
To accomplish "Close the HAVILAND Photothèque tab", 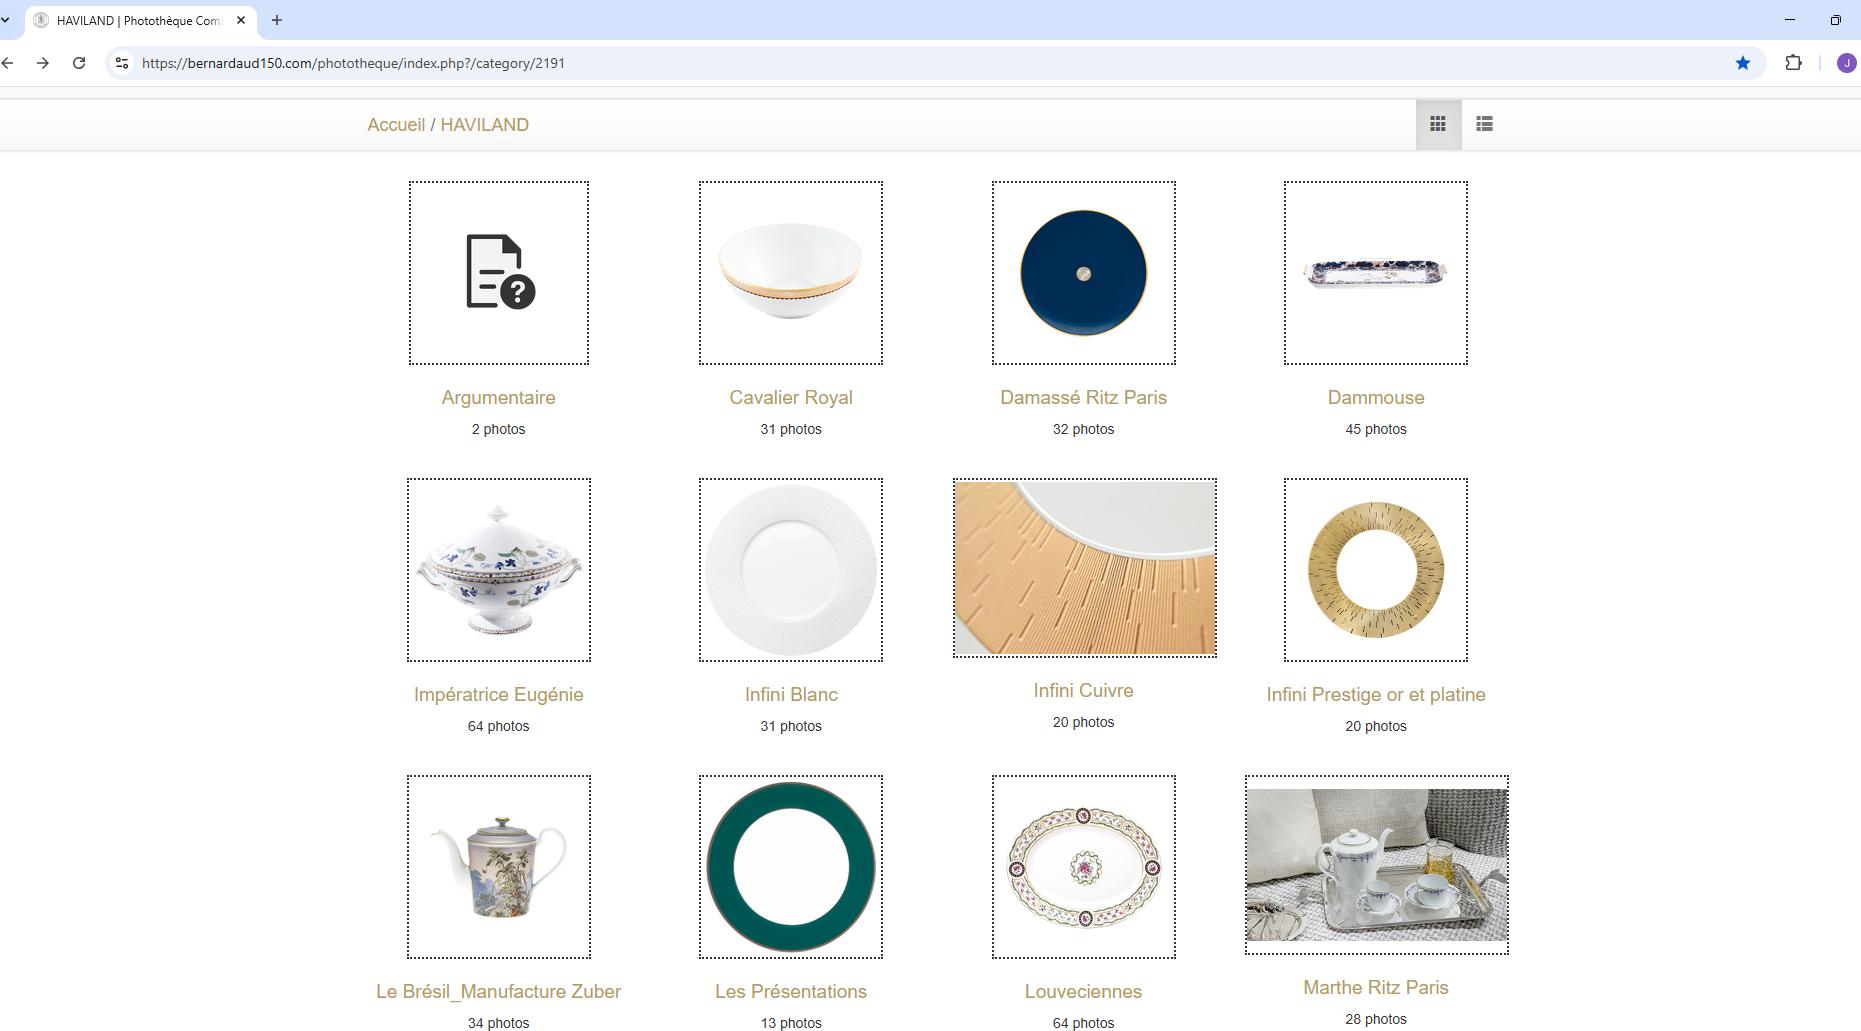I will pos(241,20).
